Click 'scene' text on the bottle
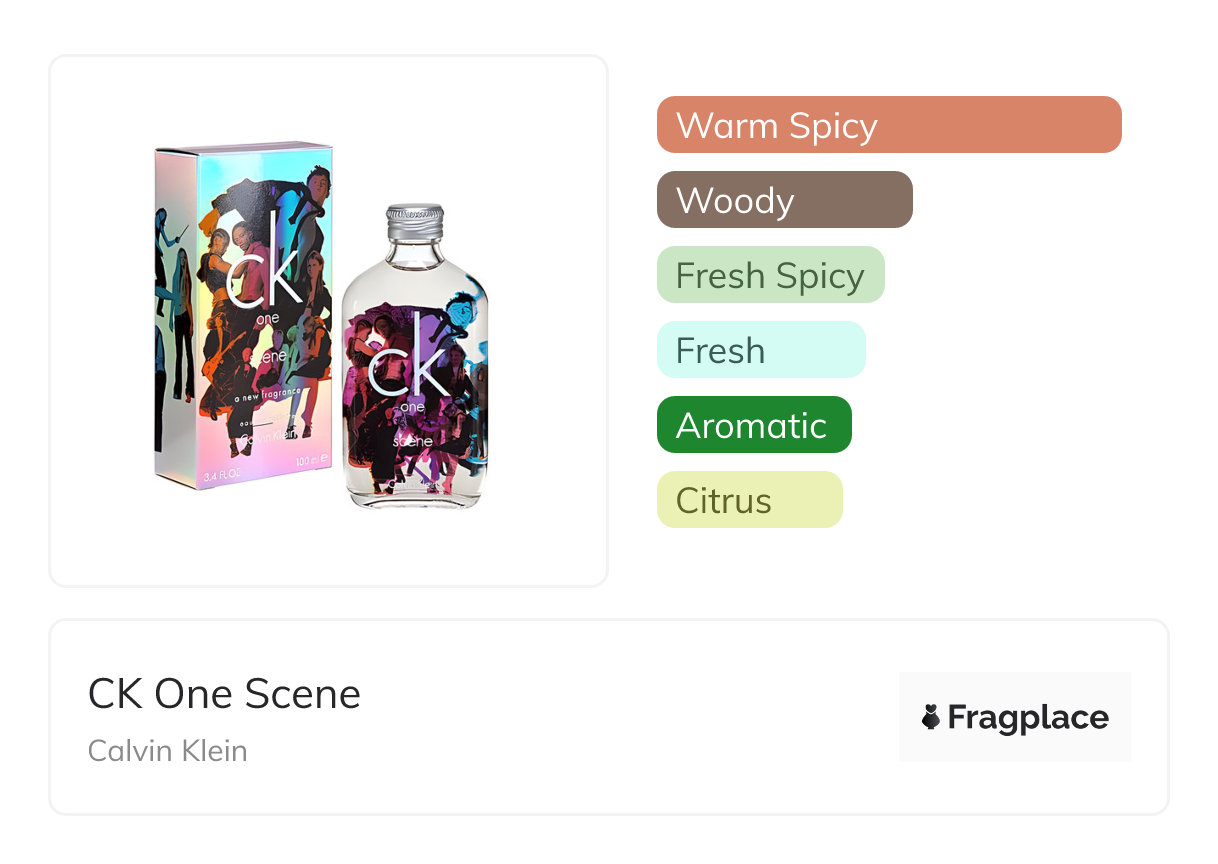 pyautogui.click(x=412, y=441)
